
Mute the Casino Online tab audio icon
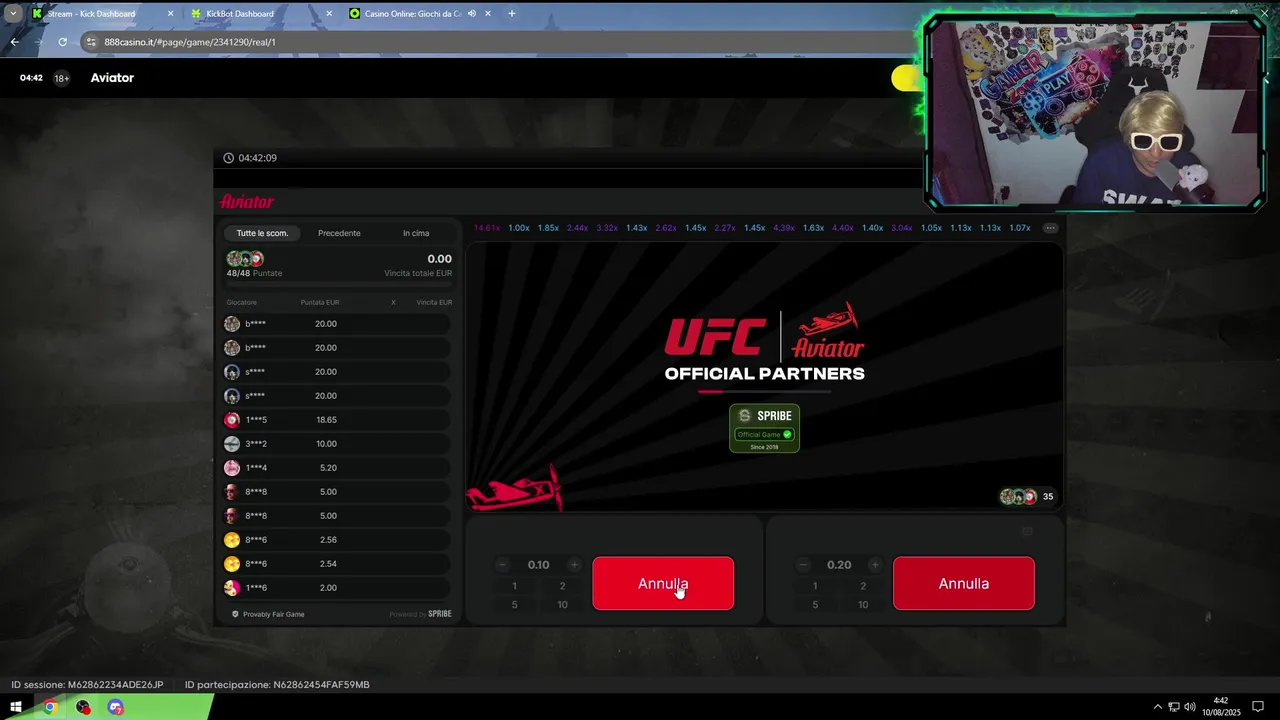pos(471,14)
